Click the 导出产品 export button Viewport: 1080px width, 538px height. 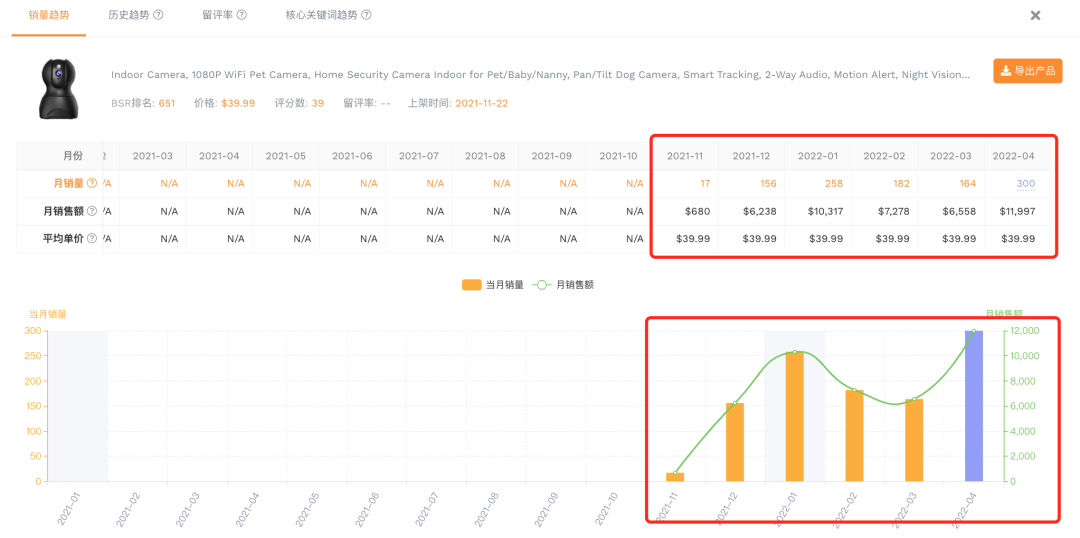[x=1027, y=71]
